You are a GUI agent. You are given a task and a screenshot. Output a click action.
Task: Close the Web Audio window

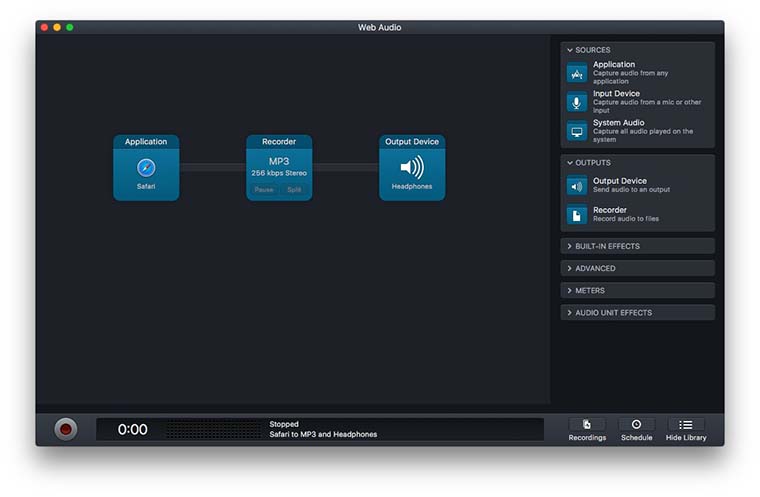(44, 28)
